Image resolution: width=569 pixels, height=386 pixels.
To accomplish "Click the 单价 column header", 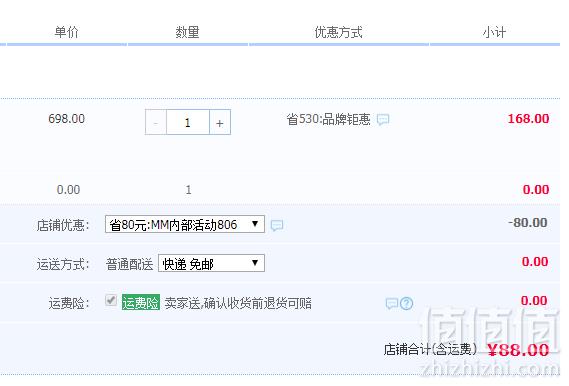I will tap(66, 32).
